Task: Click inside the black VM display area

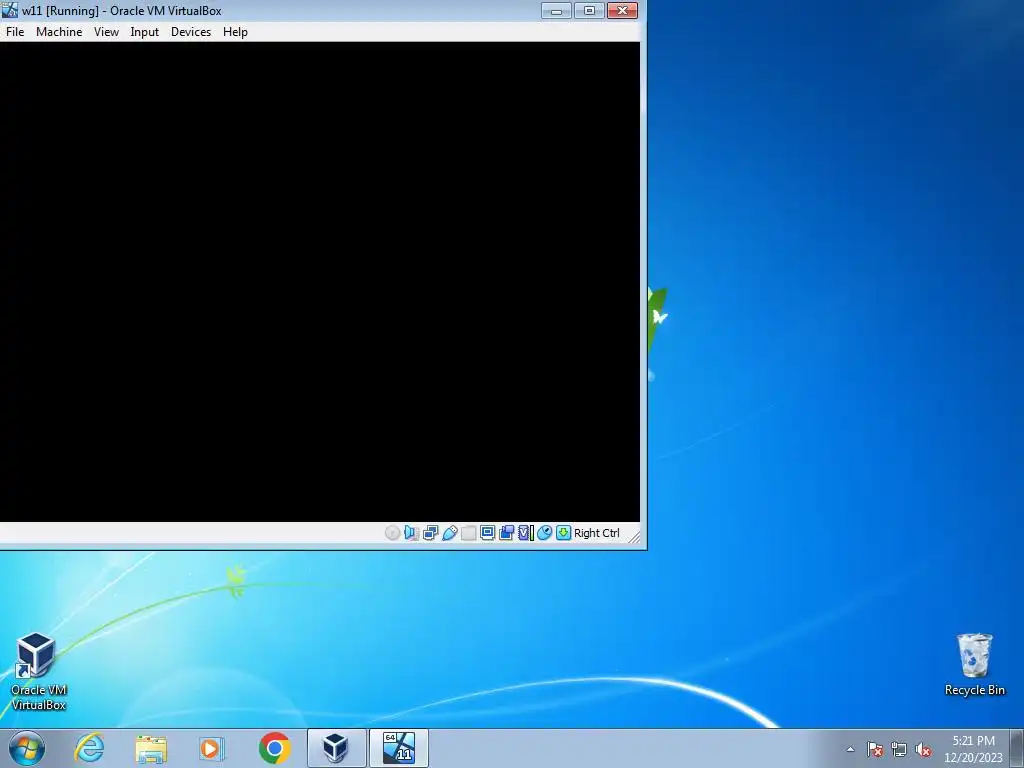Action: pyautogui.click(x=320, y=281)
